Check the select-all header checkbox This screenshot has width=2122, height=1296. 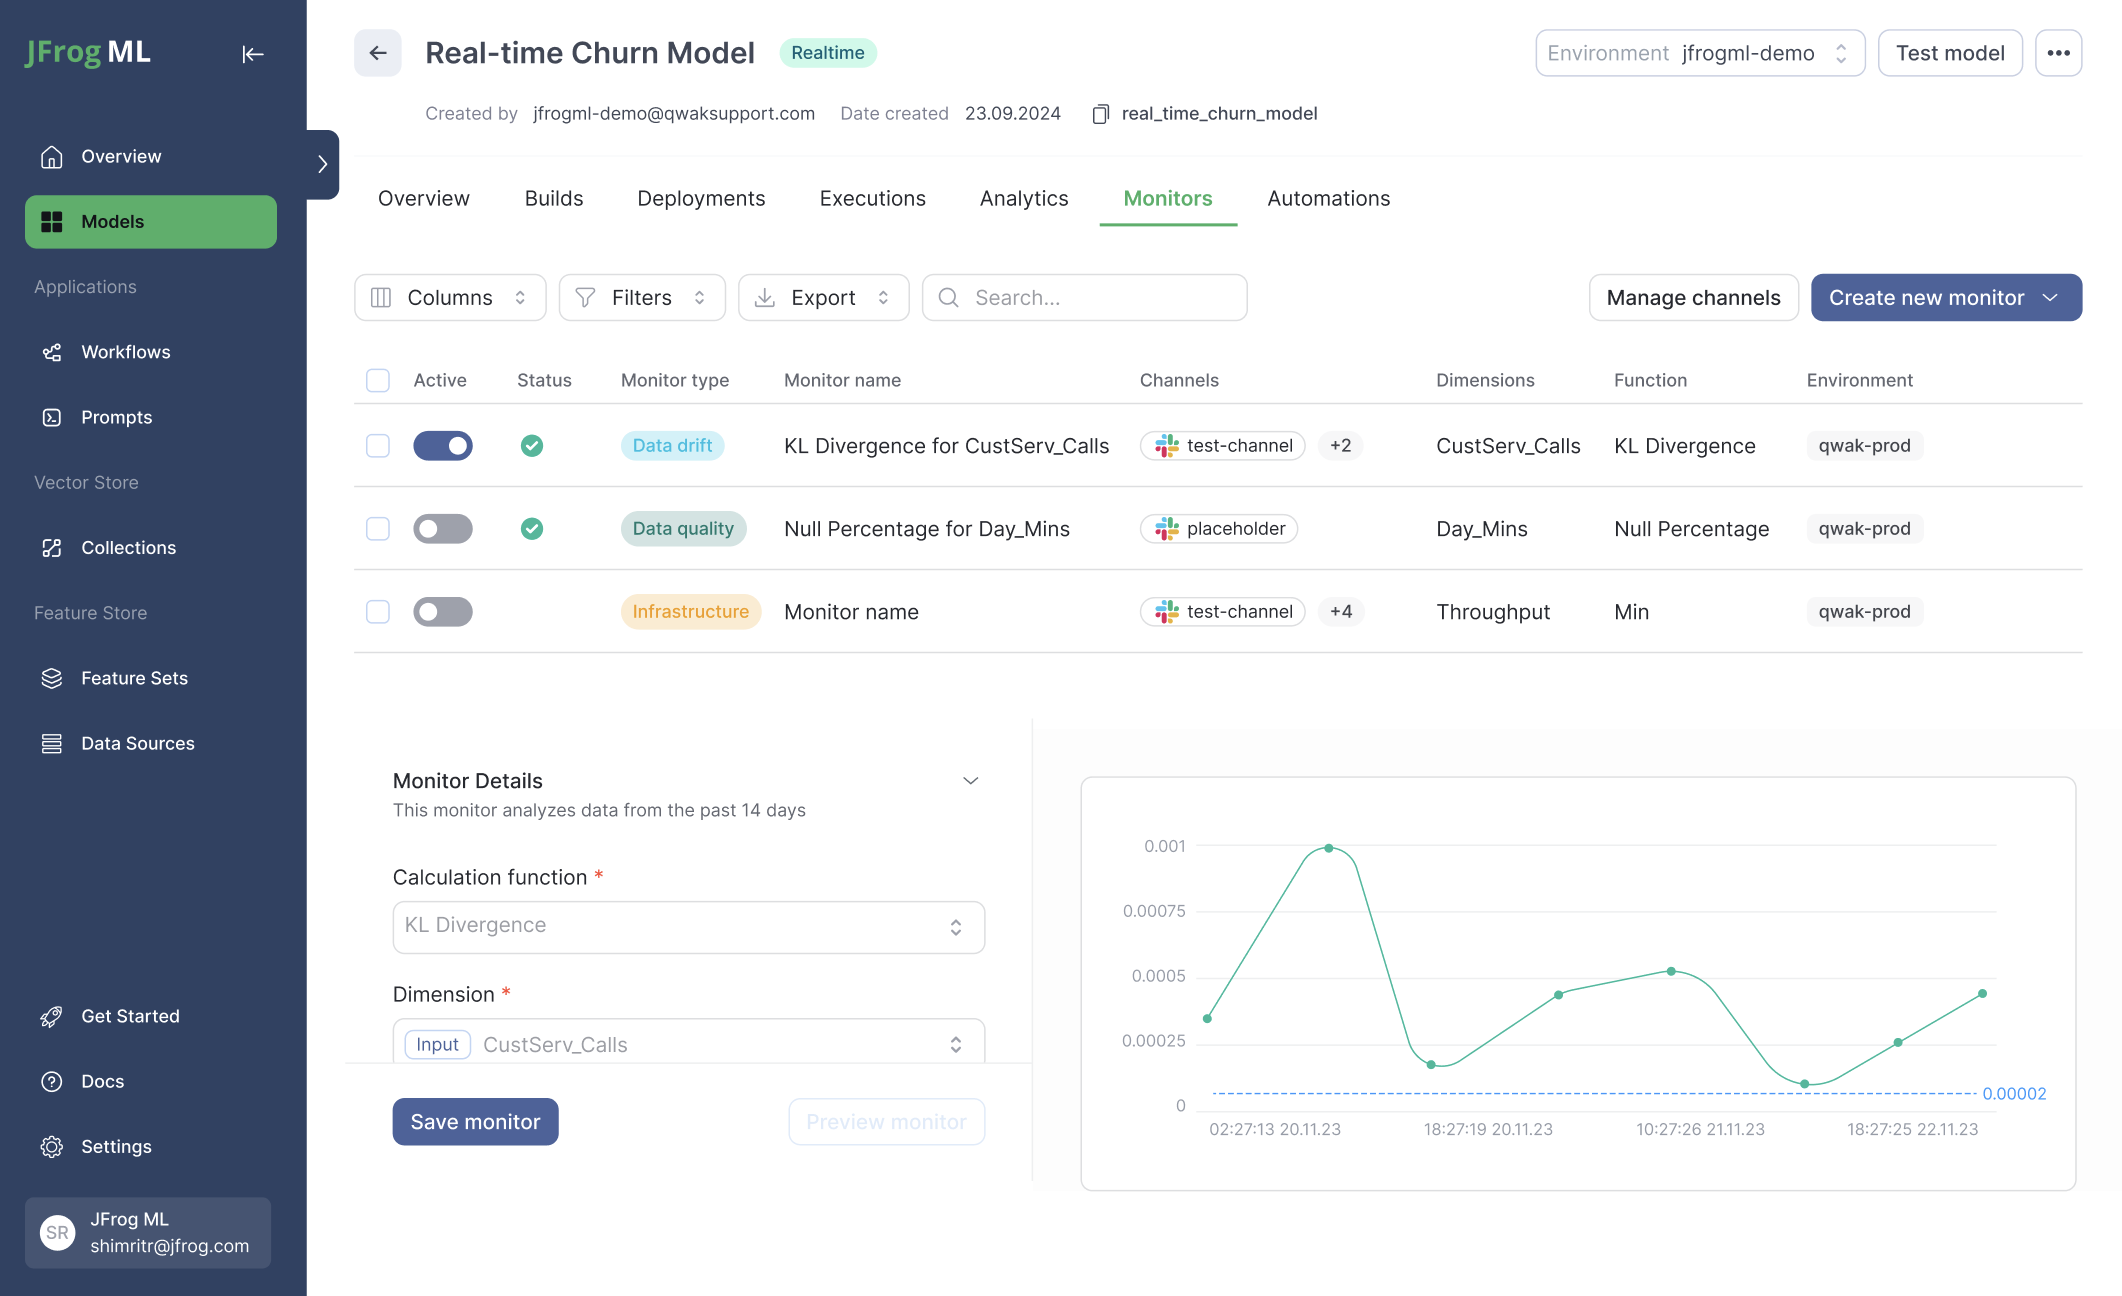pyautogui.click(x=378, y=380)
